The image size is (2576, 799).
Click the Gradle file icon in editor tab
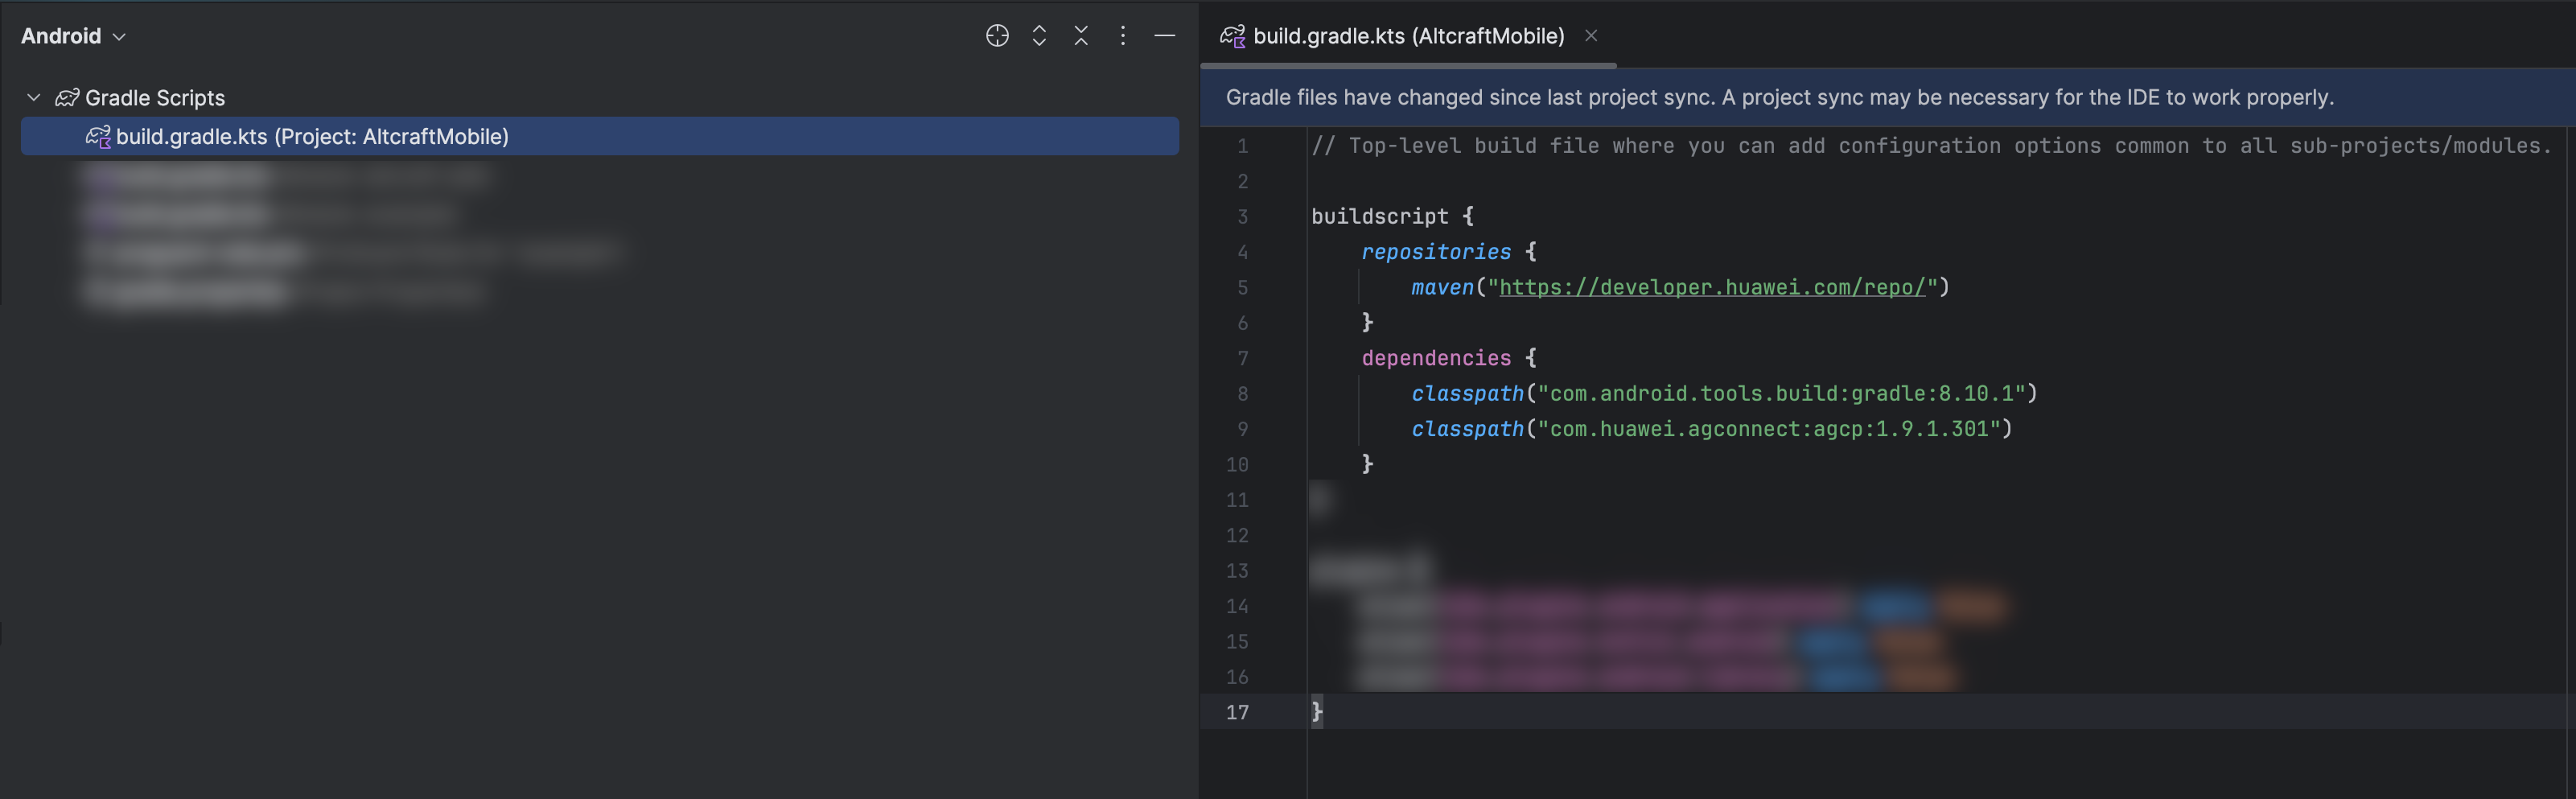(x=1232, y=37)
